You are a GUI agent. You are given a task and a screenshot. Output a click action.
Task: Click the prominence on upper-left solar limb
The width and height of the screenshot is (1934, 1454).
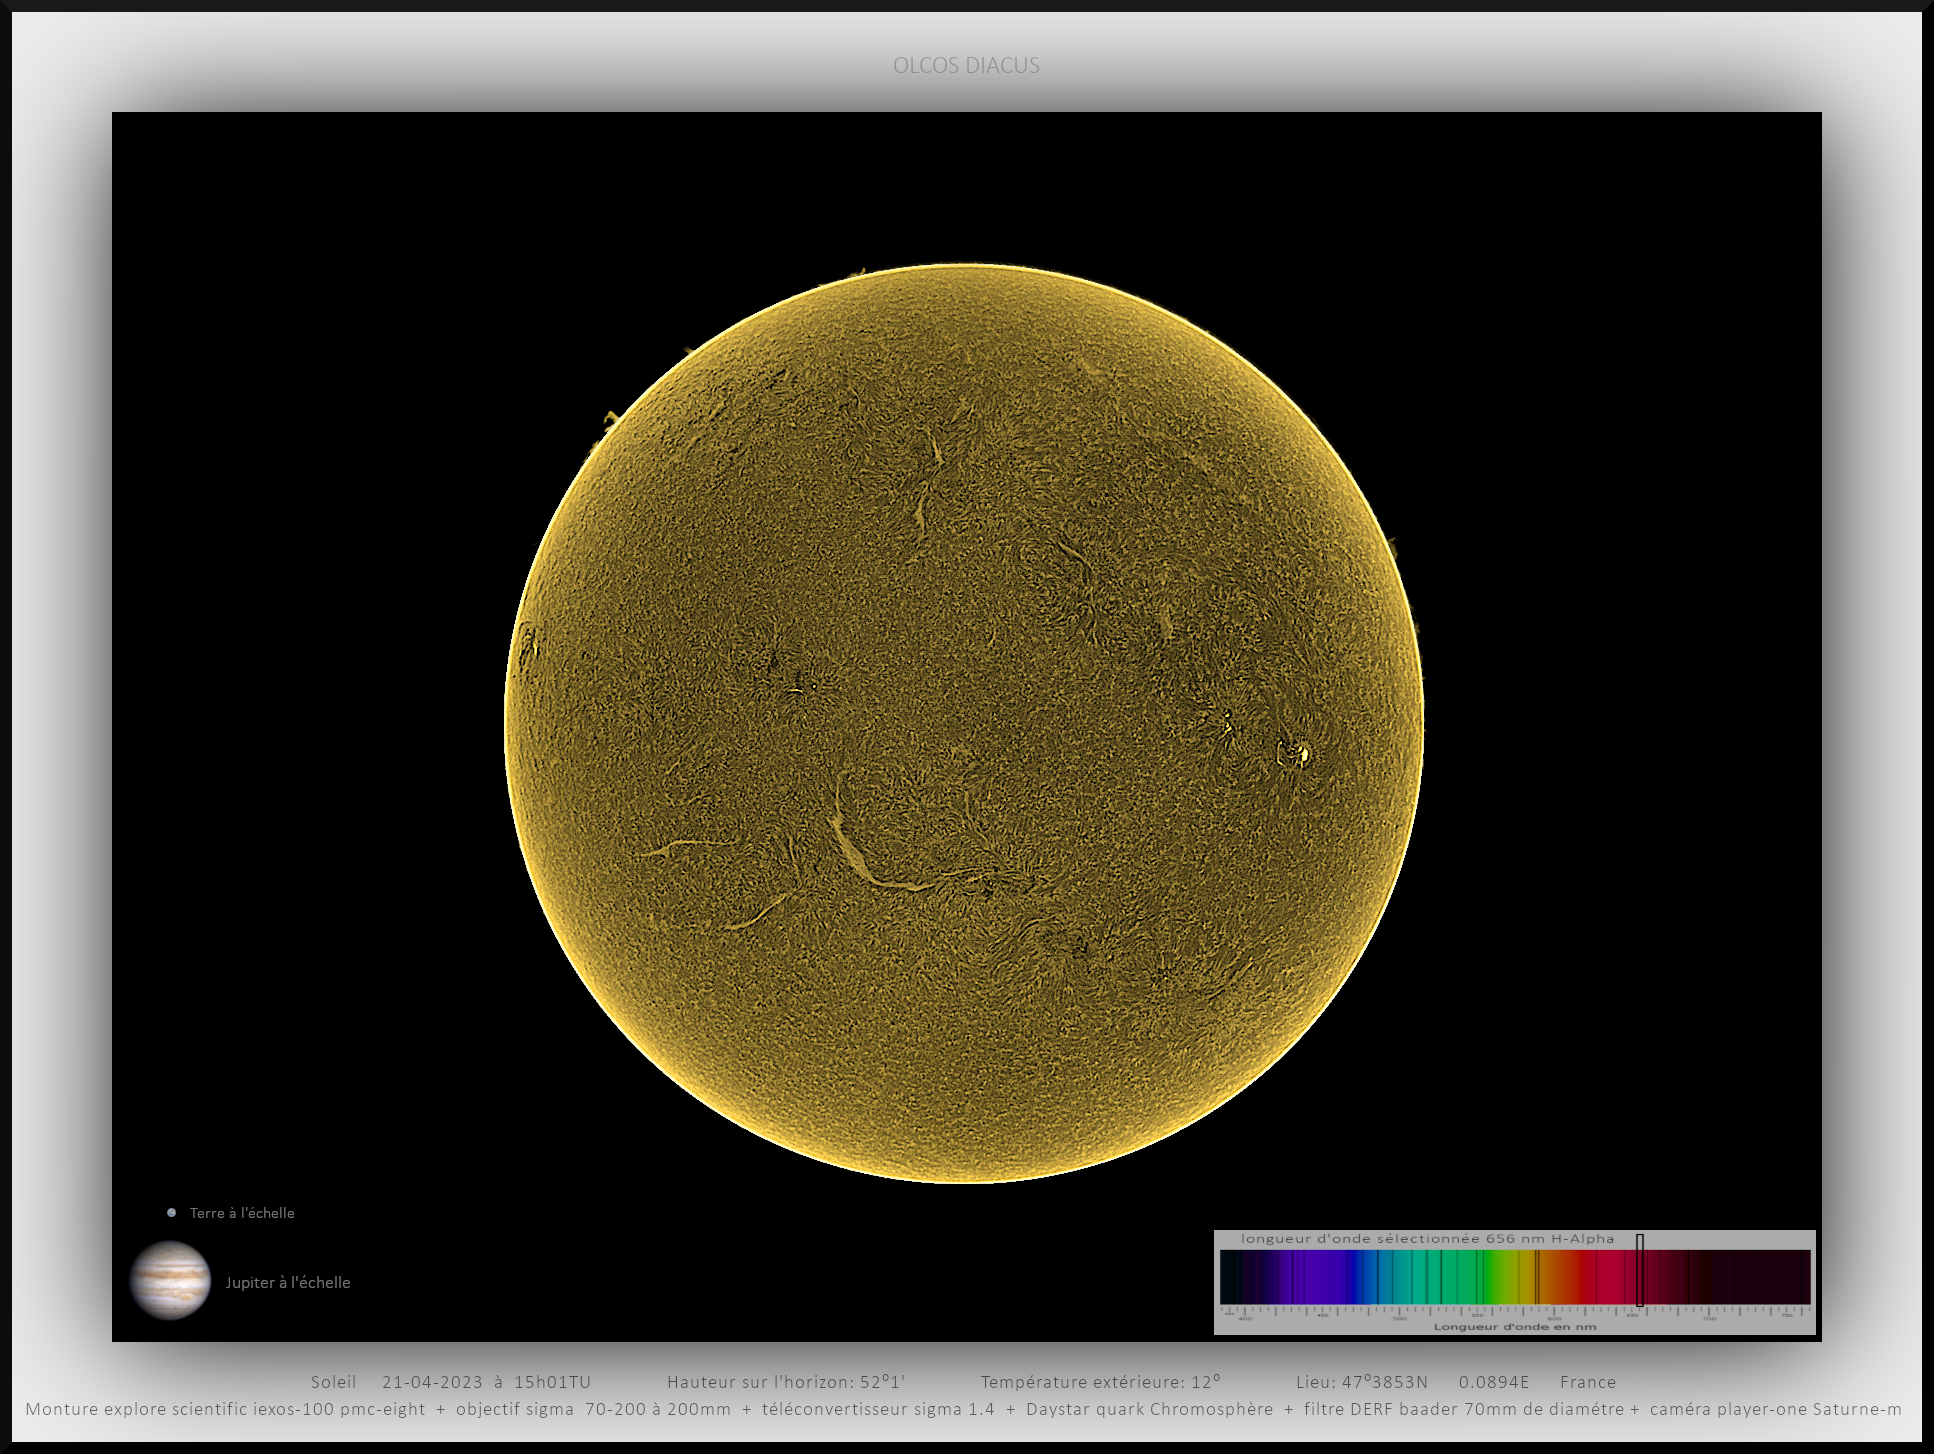(x=610, y=418)
